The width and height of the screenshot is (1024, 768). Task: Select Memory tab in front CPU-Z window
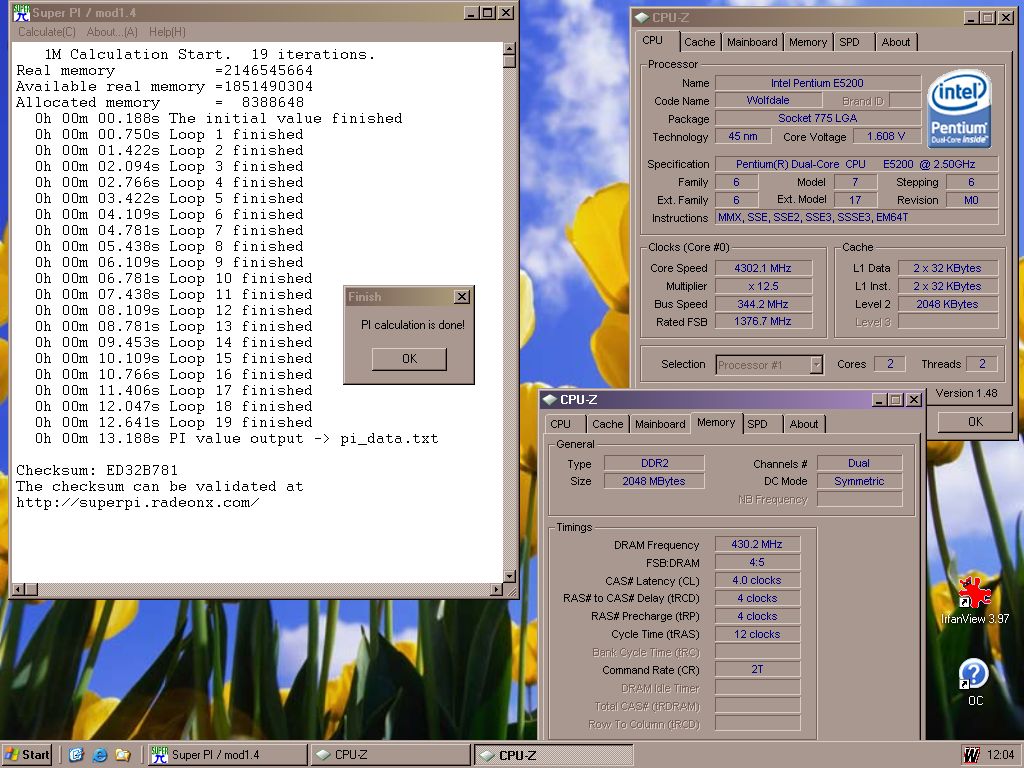[x=716, y=423]
